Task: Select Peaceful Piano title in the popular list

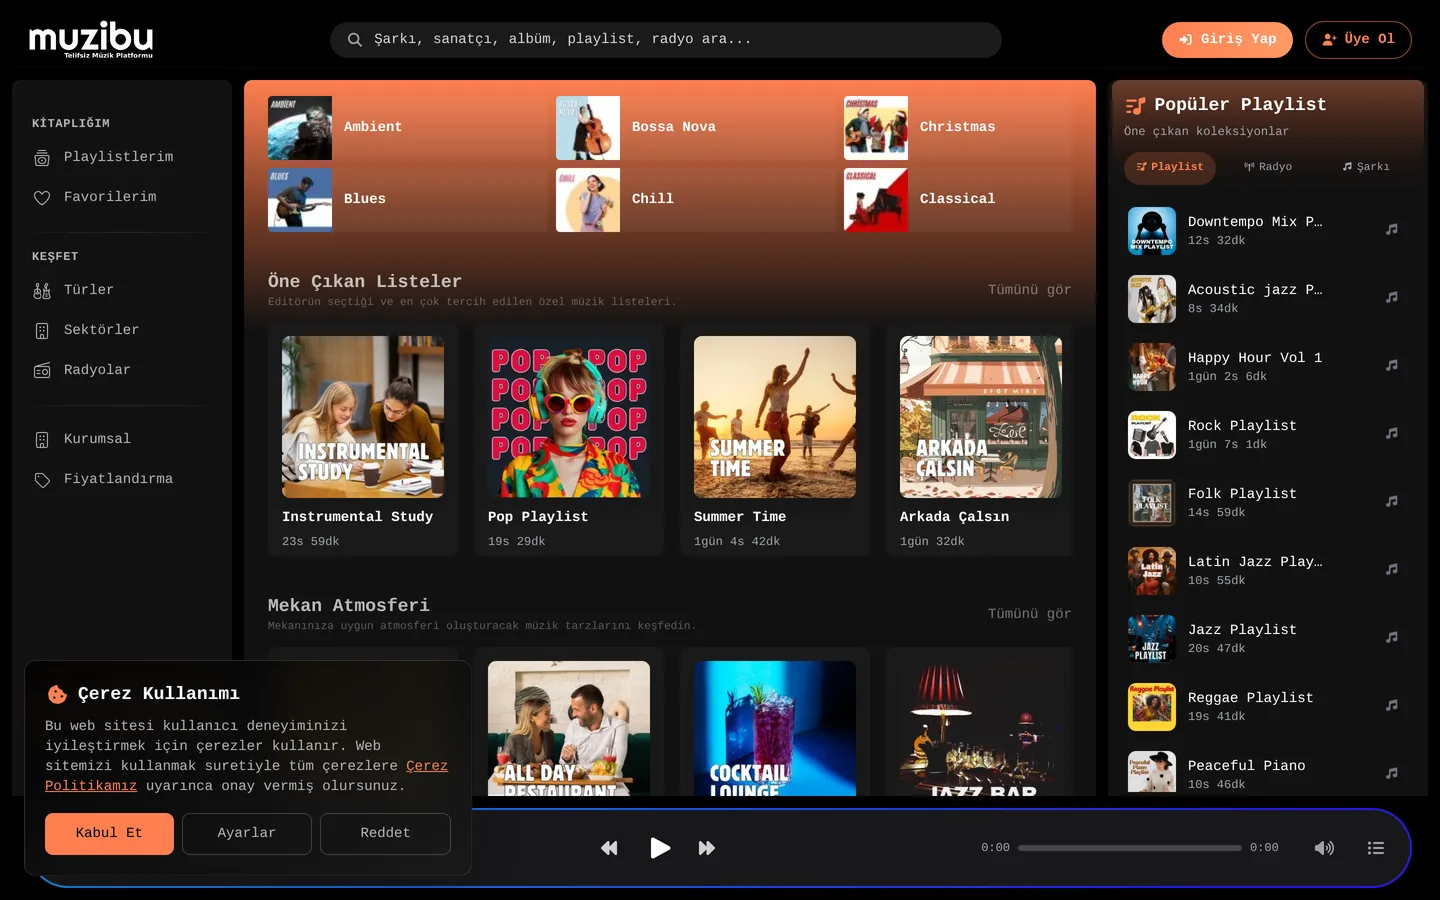Action: click(1247, 766)
